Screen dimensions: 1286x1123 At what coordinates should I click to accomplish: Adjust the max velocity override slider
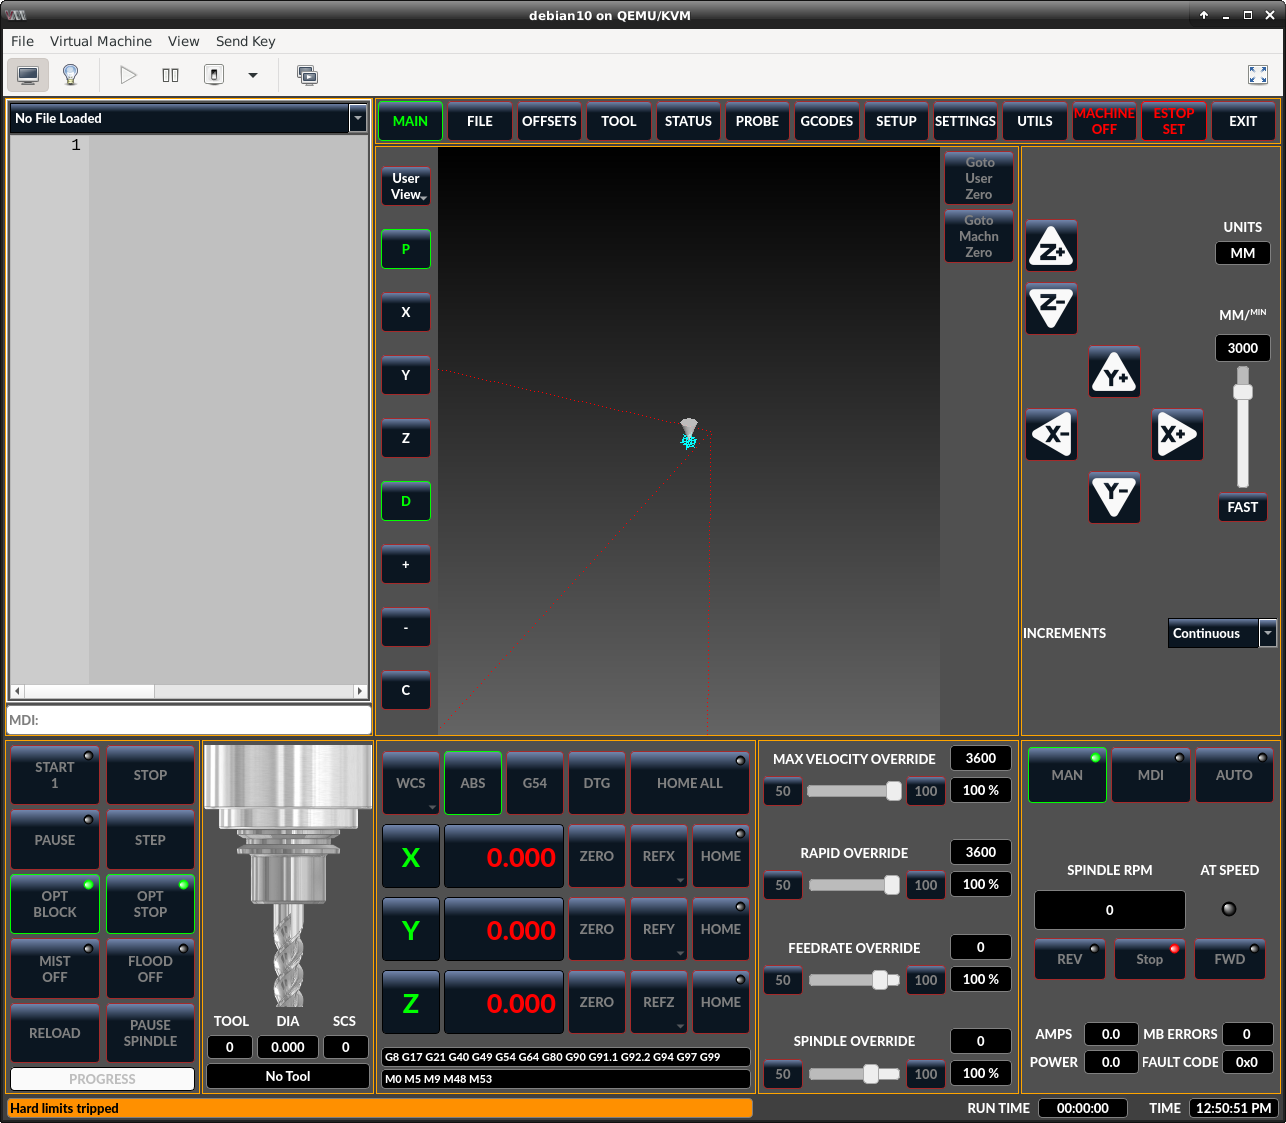click(853, 791)
